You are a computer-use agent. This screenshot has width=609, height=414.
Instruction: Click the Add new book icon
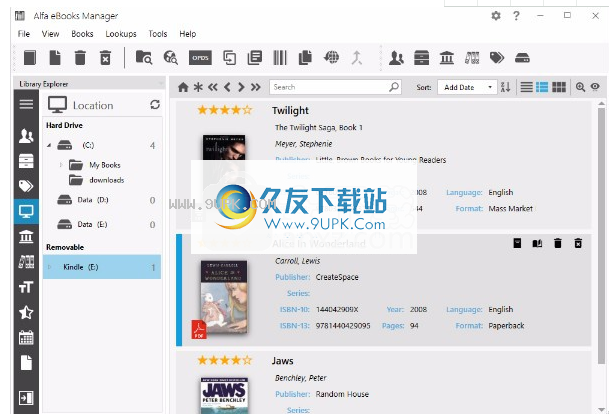[x=30, y=58]
